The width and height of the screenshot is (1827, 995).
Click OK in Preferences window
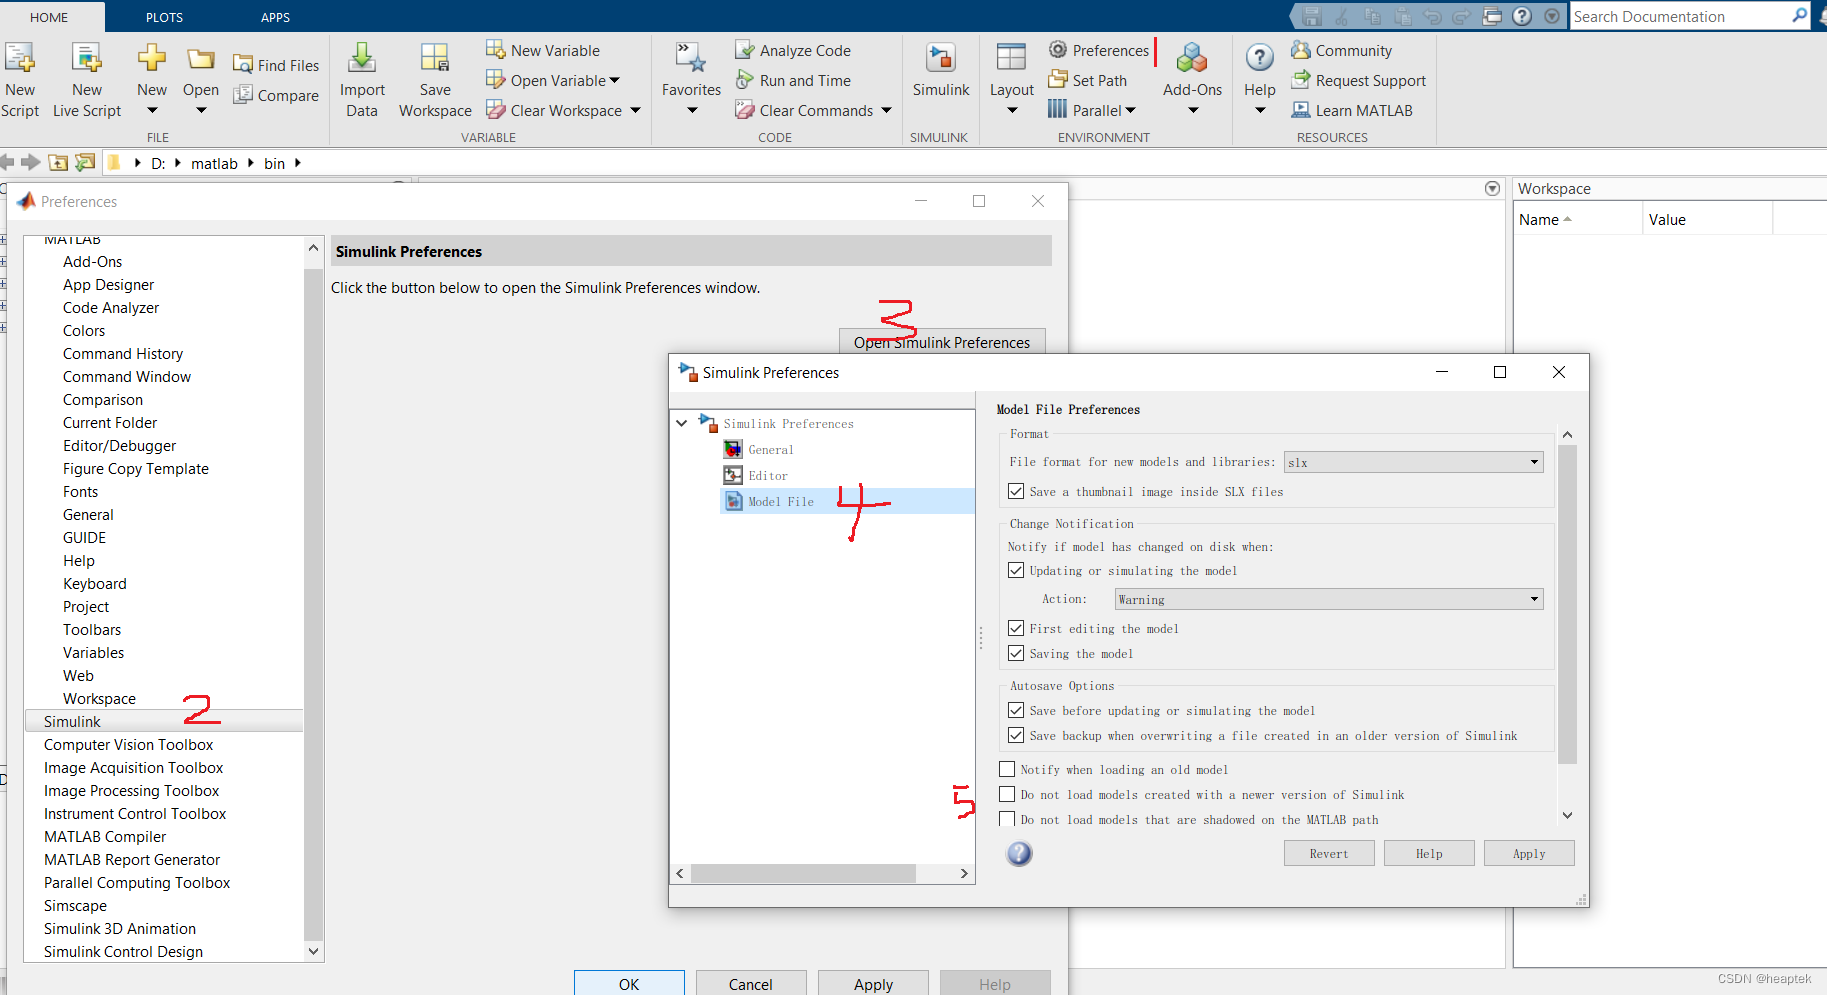coord(629,984)
